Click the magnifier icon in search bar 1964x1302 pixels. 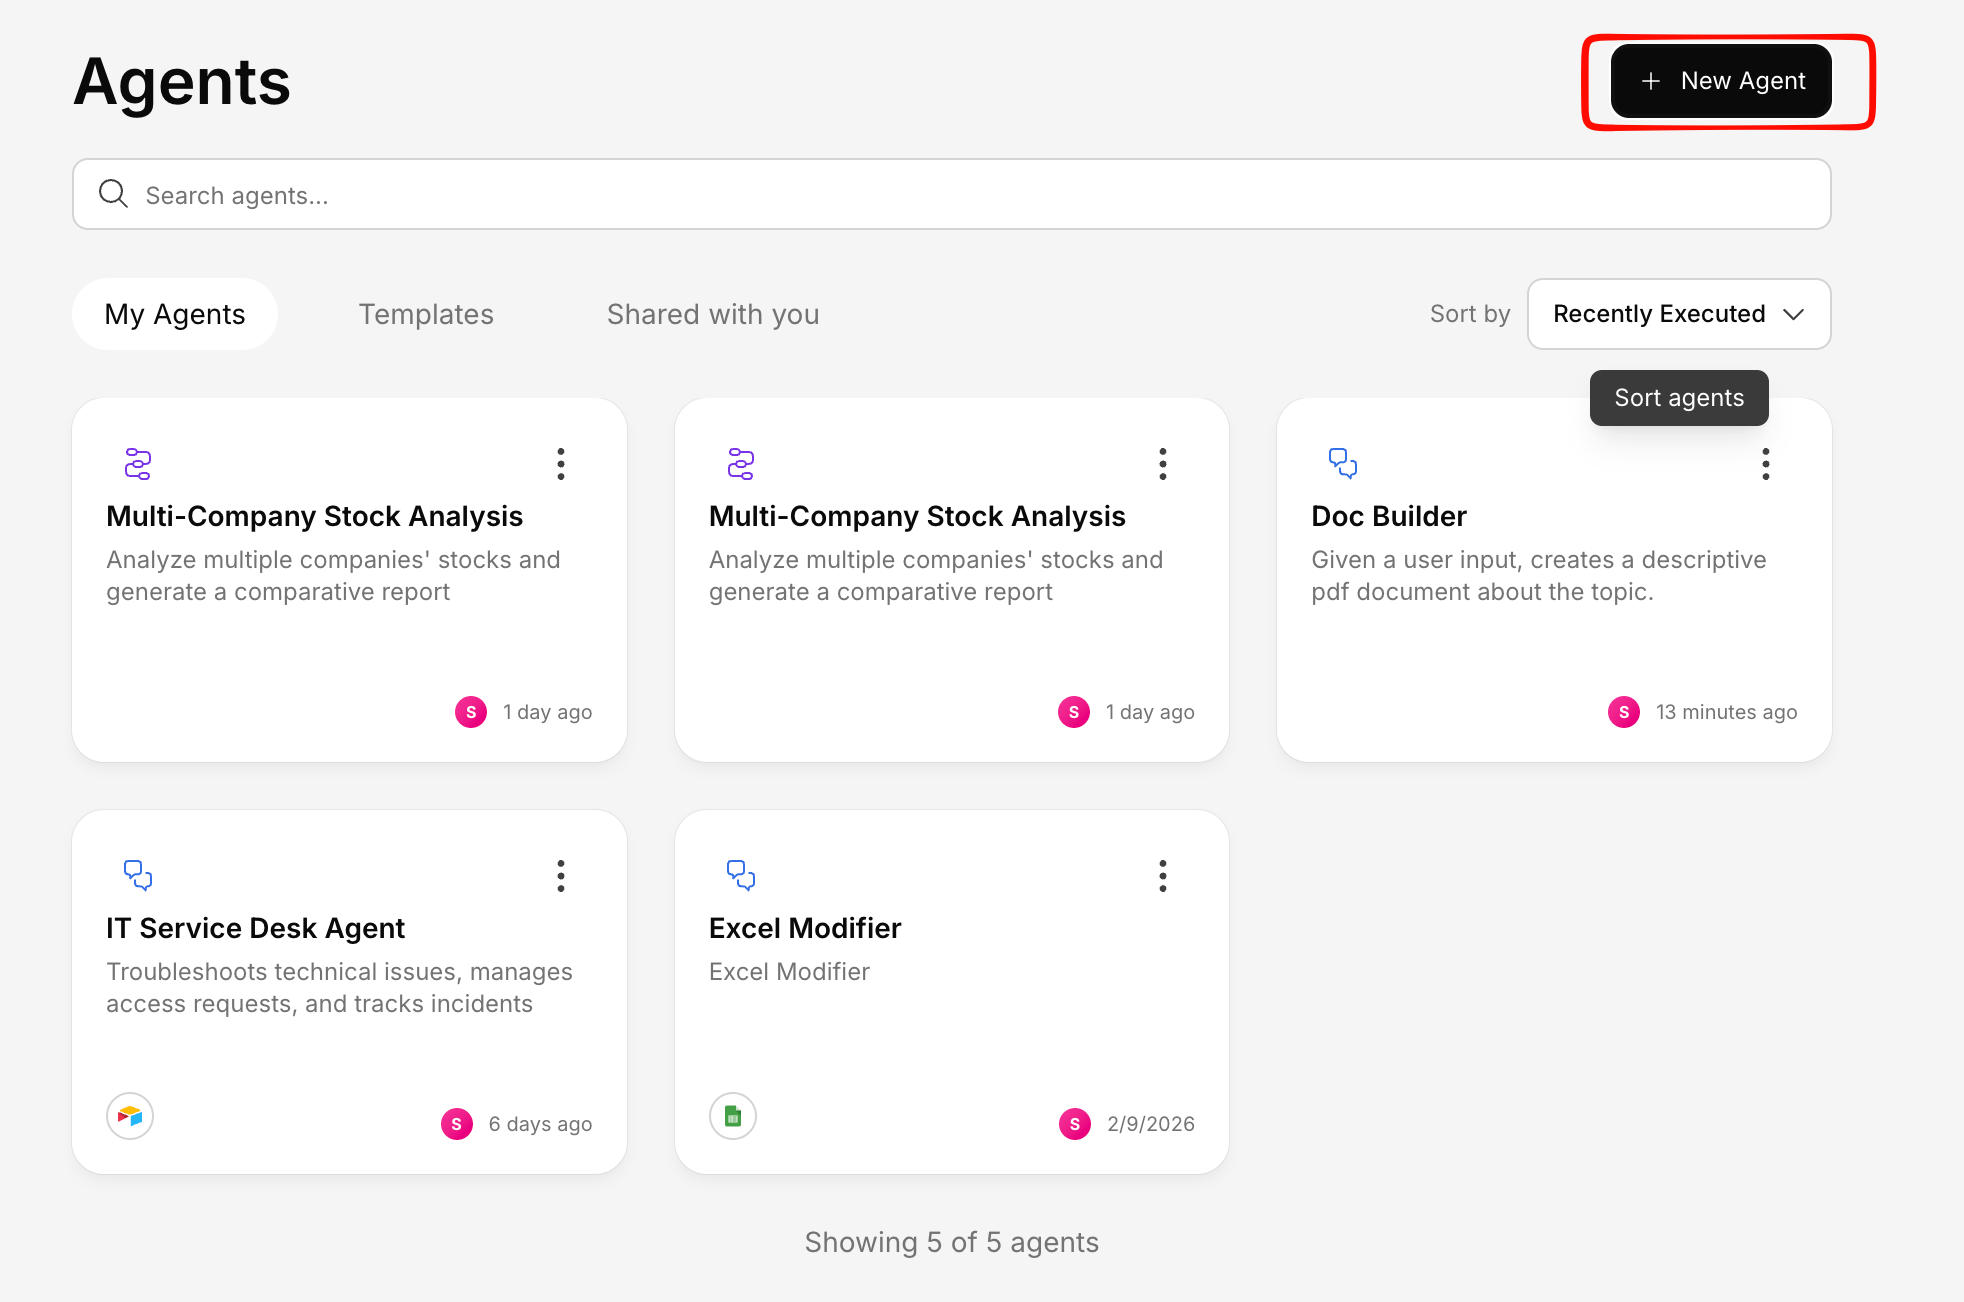click(x=114, y=194)
